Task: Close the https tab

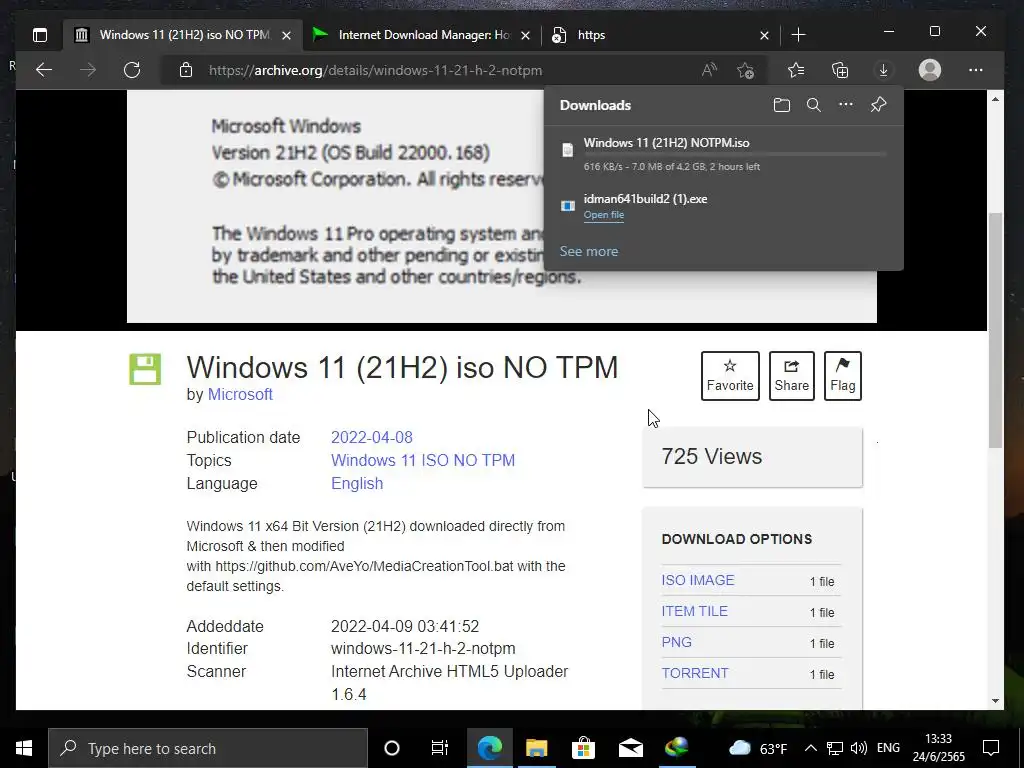Action: (x=764, y=35)
